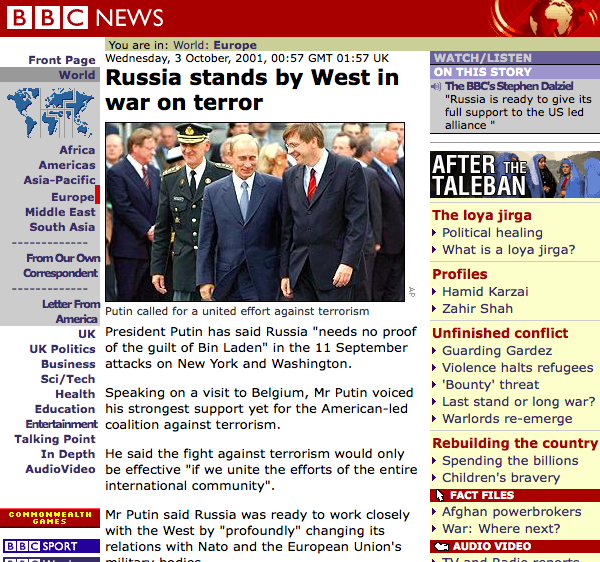Click the Putin photo in article
Viewport: 600px width, 562px height.
point(255,212)
